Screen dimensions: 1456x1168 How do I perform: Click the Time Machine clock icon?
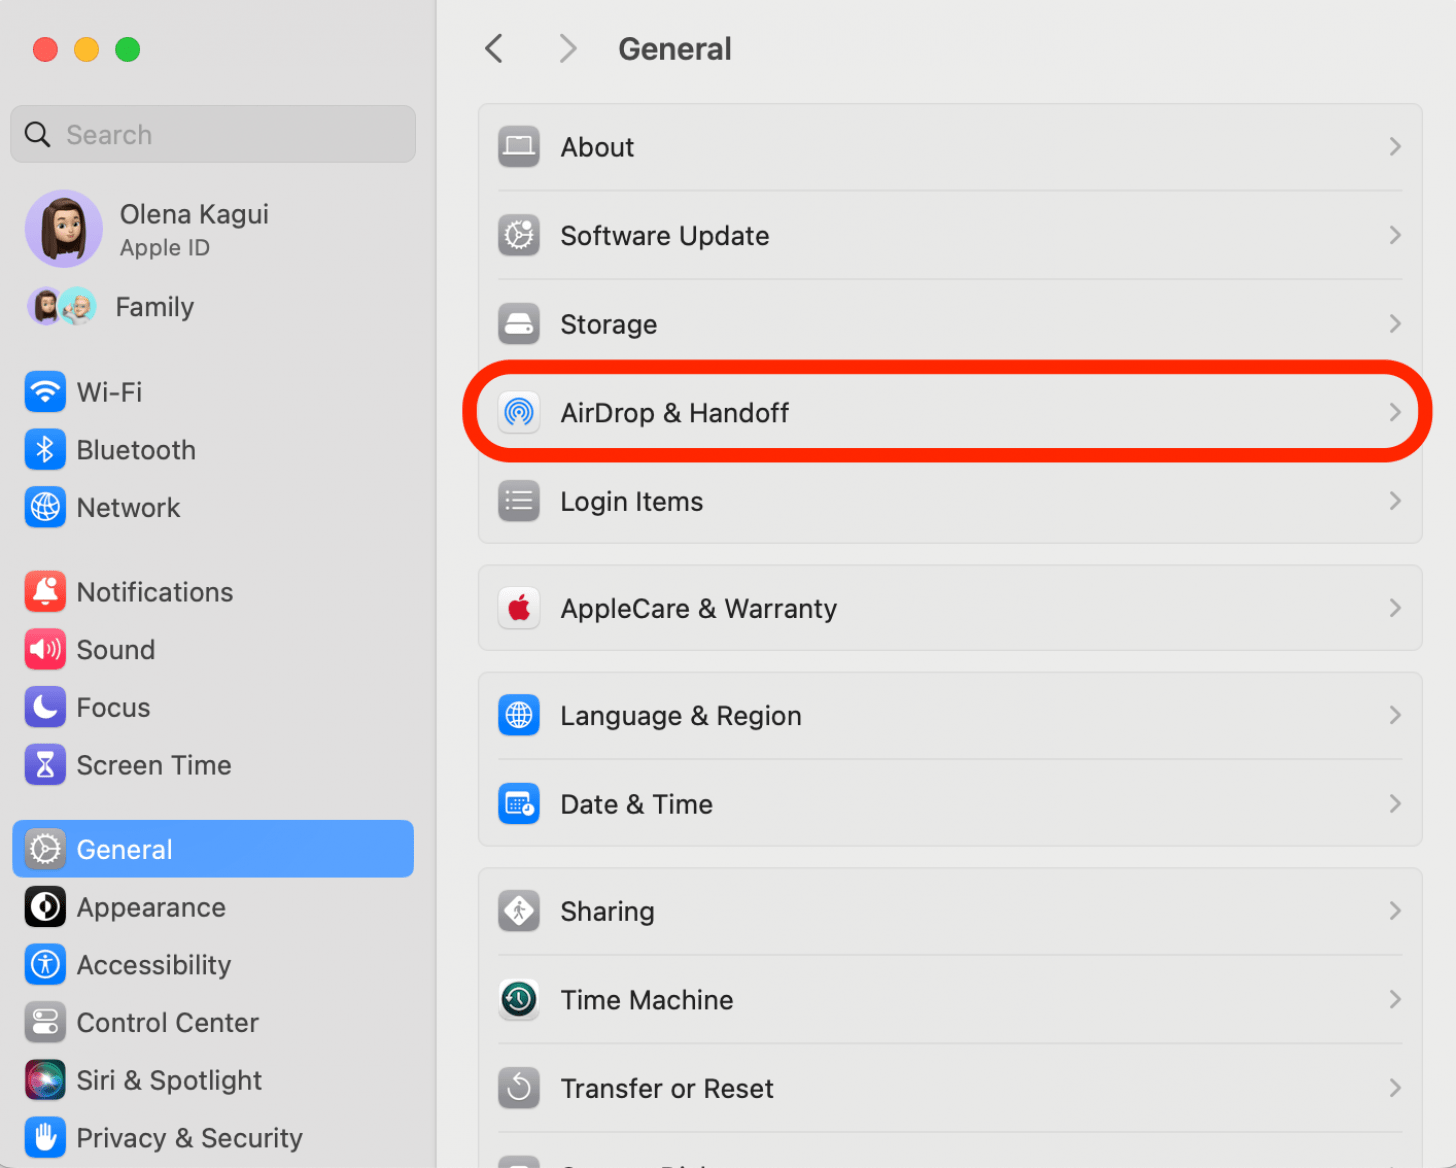pos(519,1000)
